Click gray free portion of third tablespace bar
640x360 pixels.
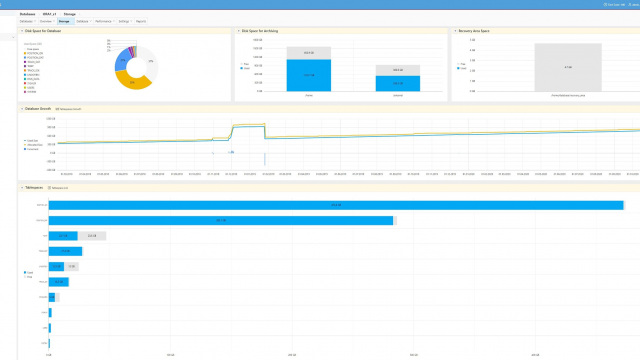point(92,236)
